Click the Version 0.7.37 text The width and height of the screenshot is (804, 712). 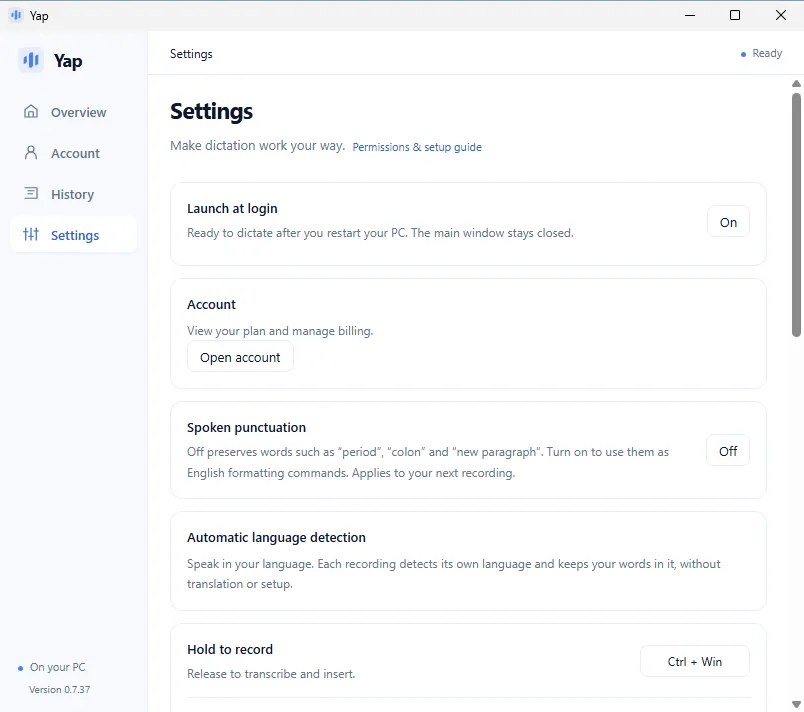(x=59, y=689)
